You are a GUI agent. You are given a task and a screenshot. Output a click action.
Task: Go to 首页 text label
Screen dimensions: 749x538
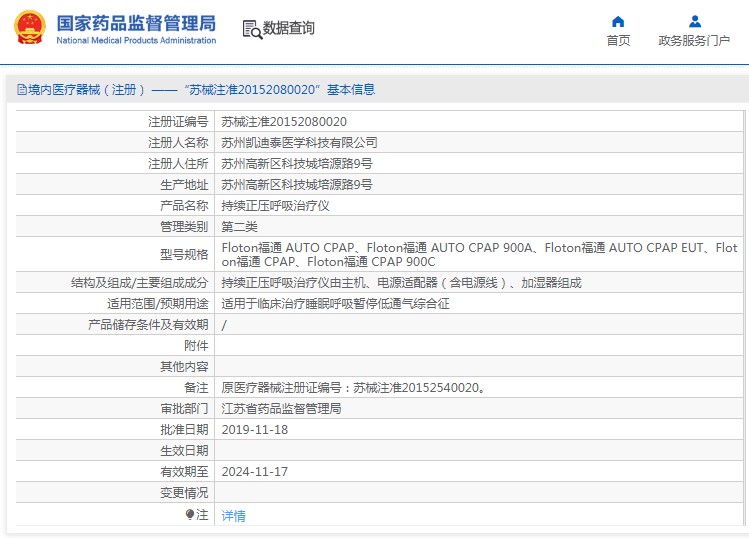[618, 41]
